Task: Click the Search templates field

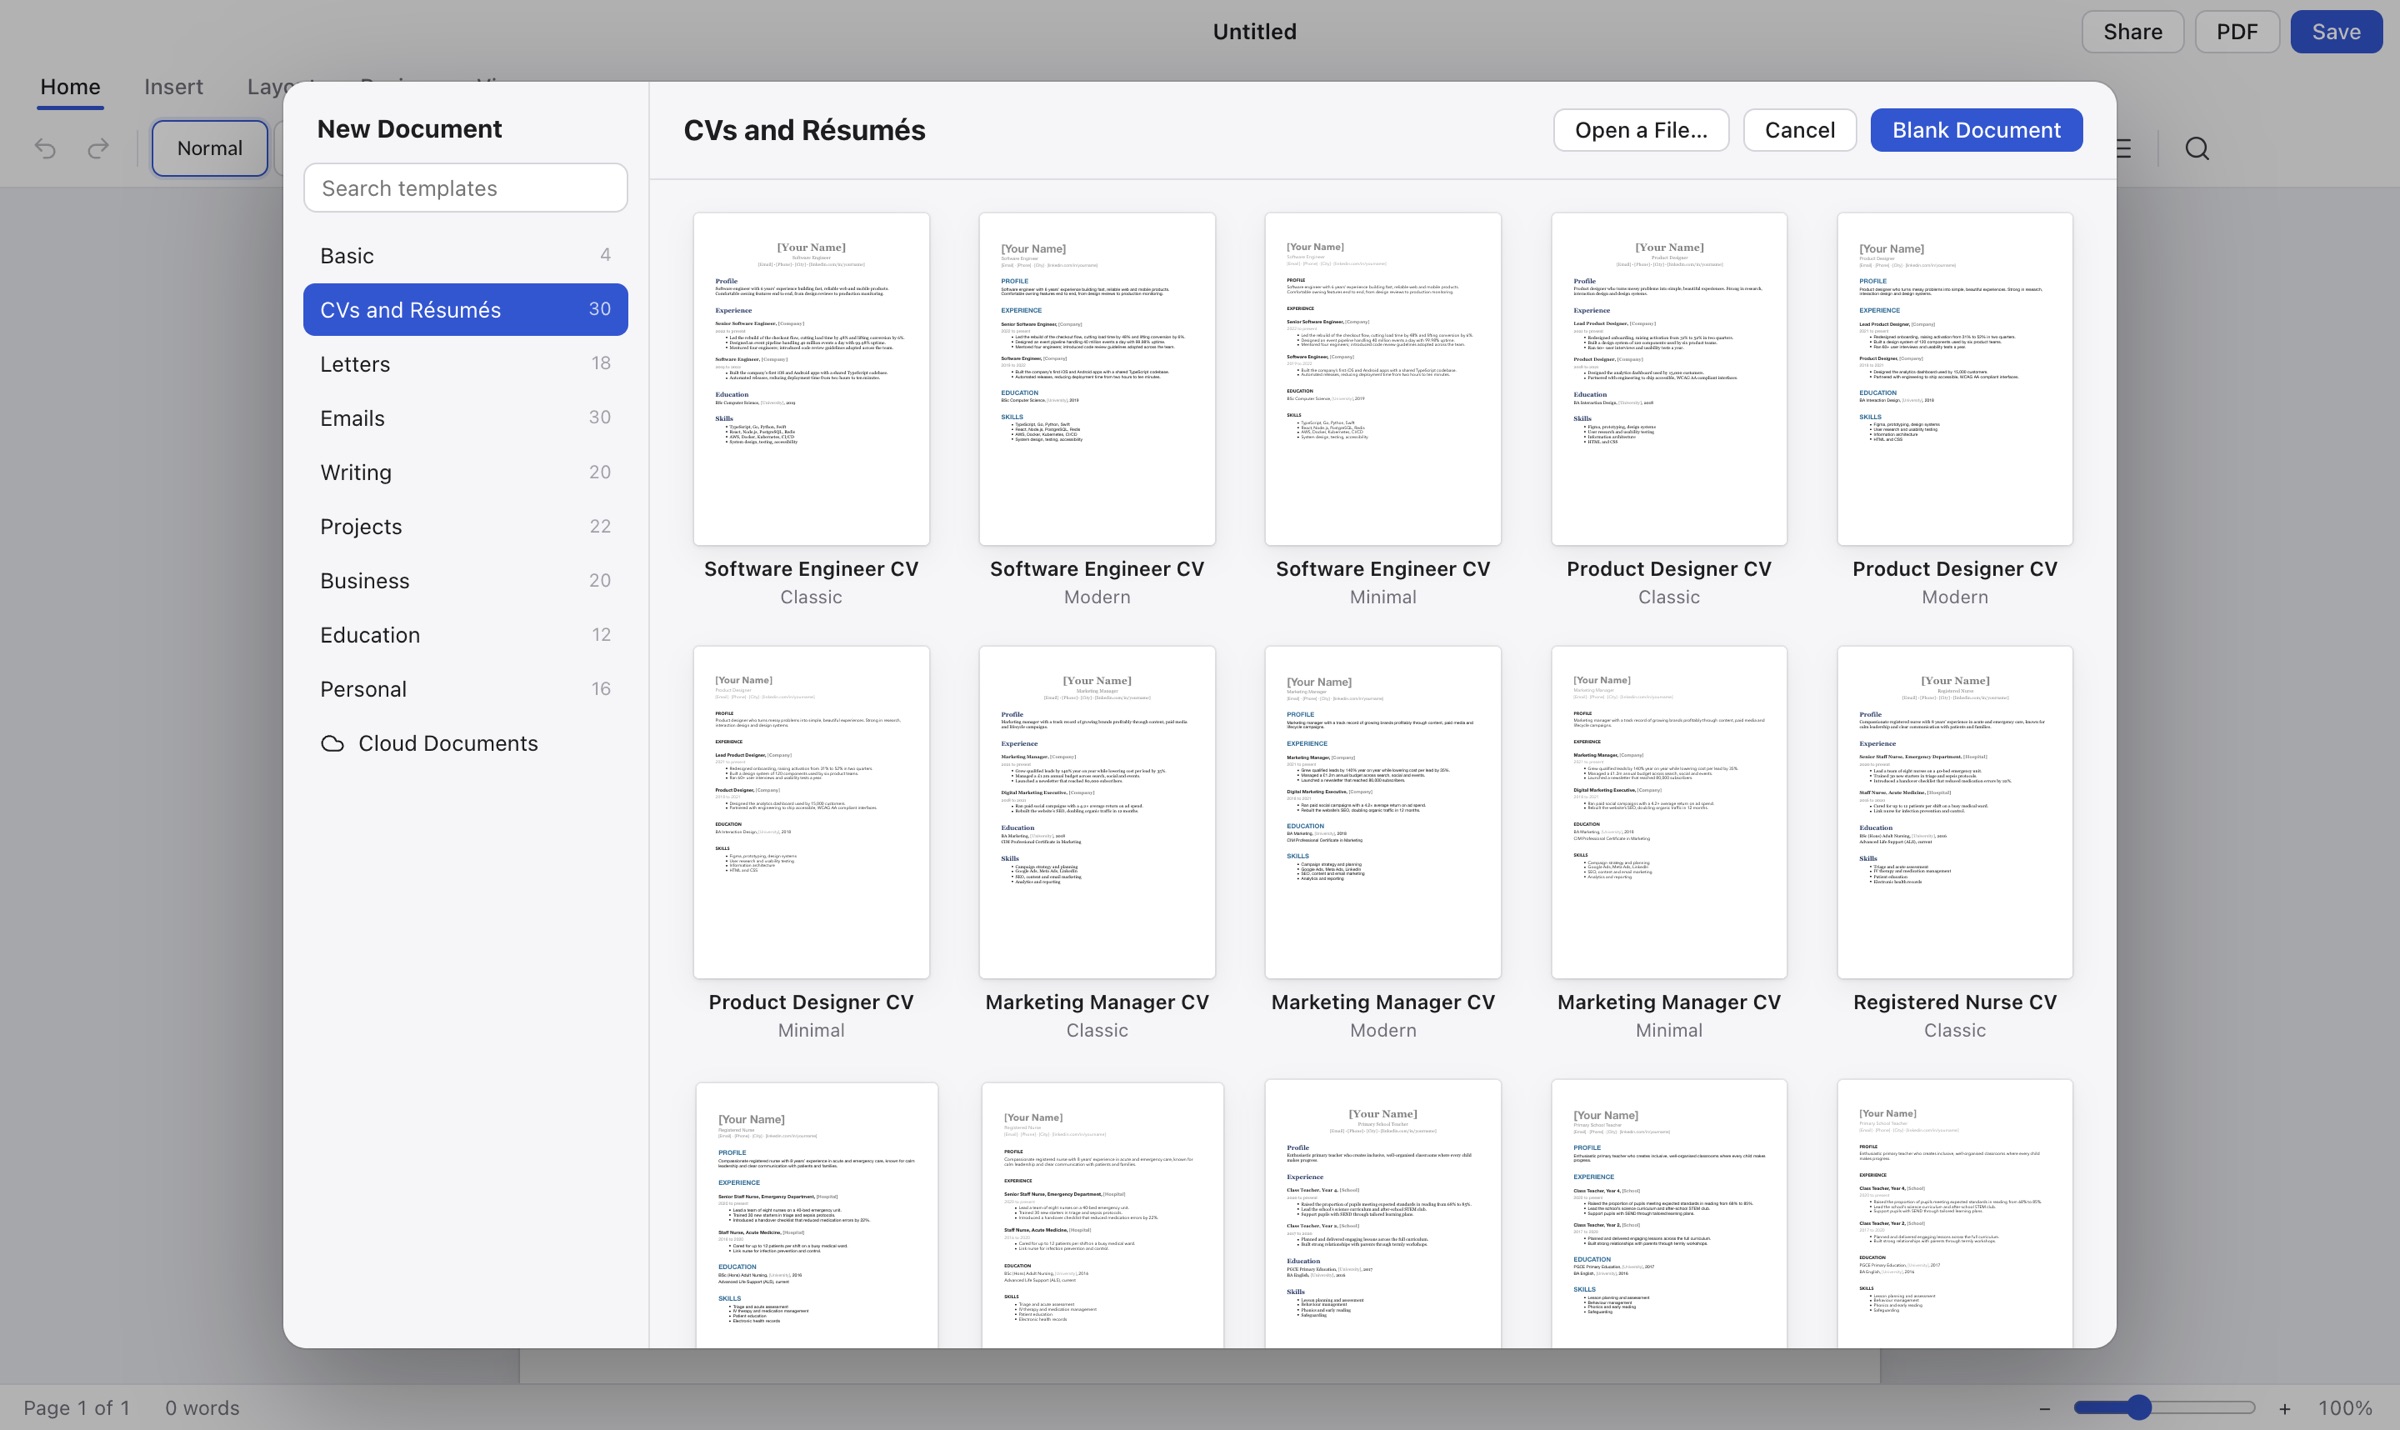Action: coord(466,188)
